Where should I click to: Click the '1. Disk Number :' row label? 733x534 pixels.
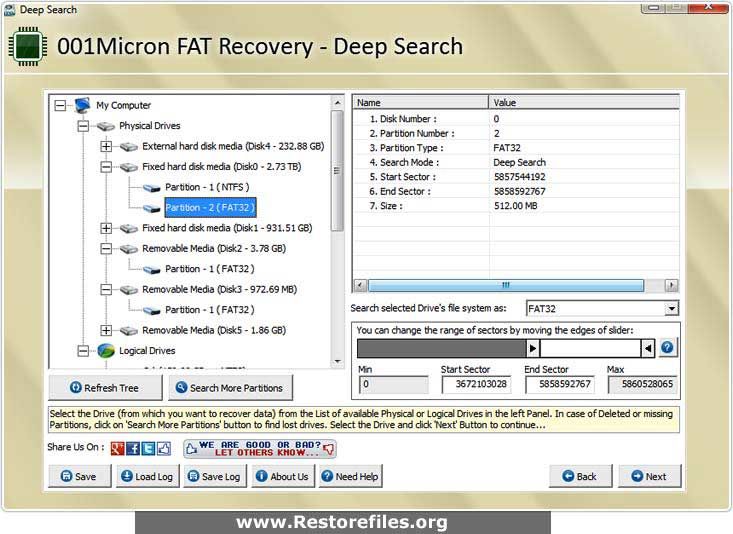[x=403, y=119]
